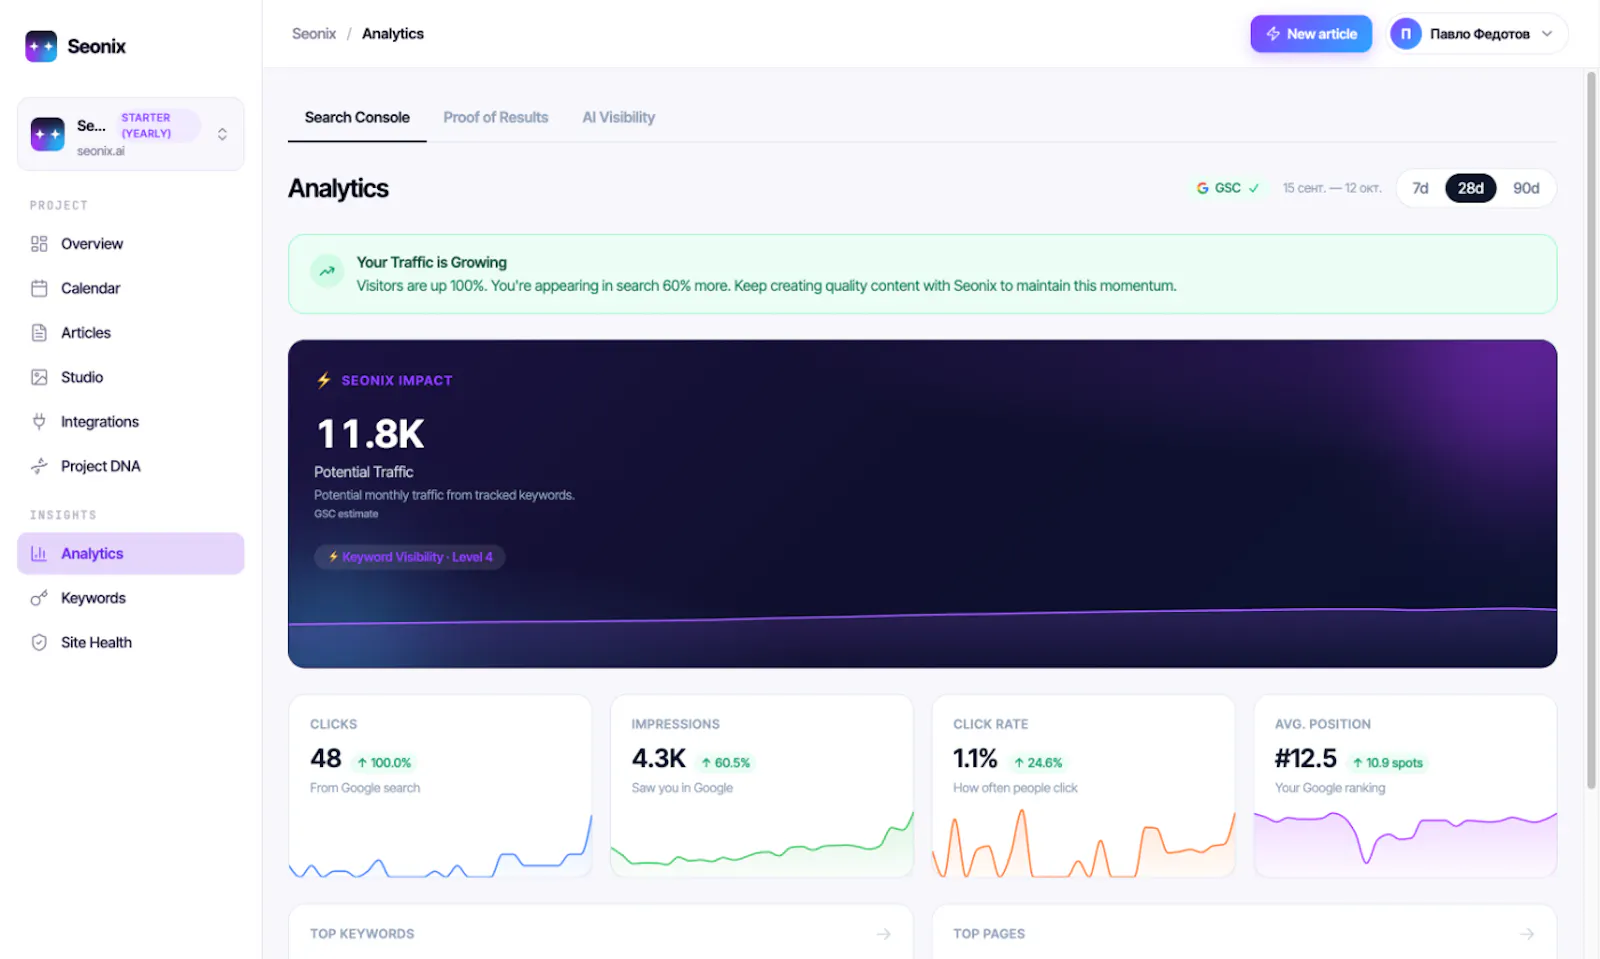
Task: Select the 7d date range
Action: pyautogui.click(x=1420, y=188)
